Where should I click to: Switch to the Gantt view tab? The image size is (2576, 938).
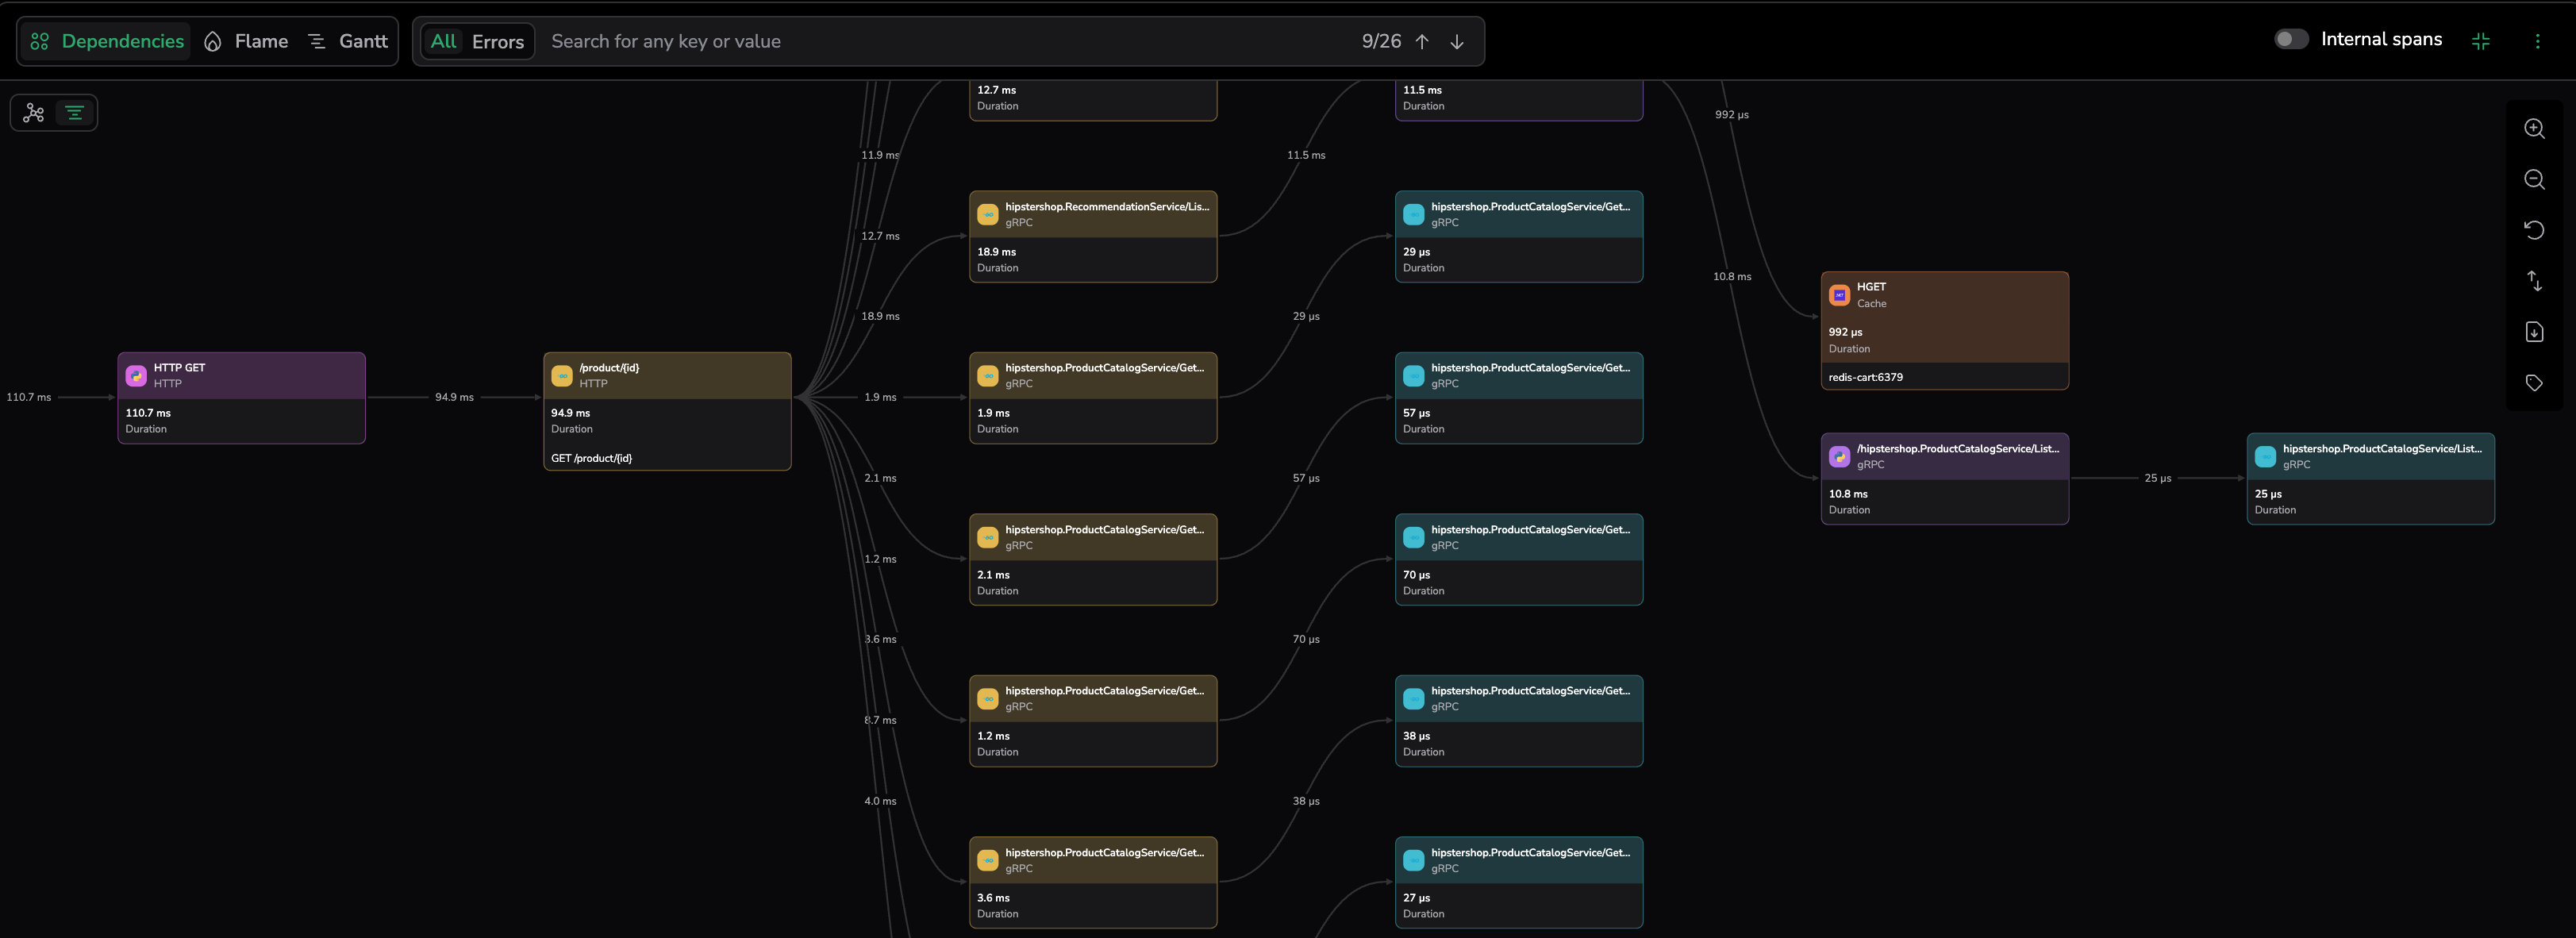tap(348, 41)
